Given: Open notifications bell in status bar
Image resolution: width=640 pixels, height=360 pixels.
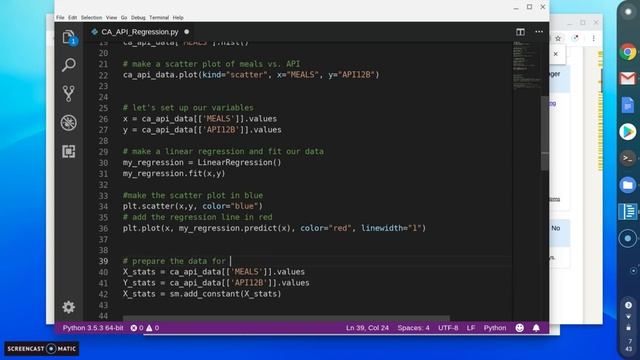Looking at the screenshot, I should click(536, 328).
